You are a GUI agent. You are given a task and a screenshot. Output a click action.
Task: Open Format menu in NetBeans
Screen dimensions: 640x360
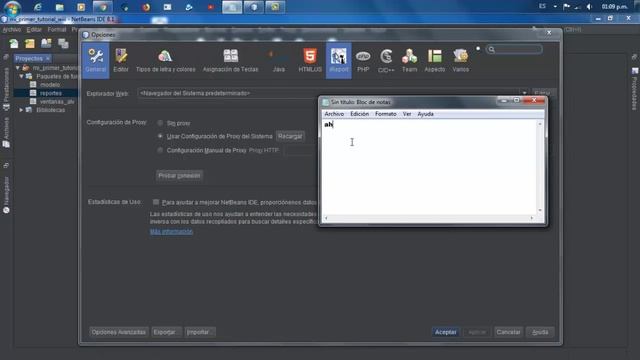tap(57, 30)
